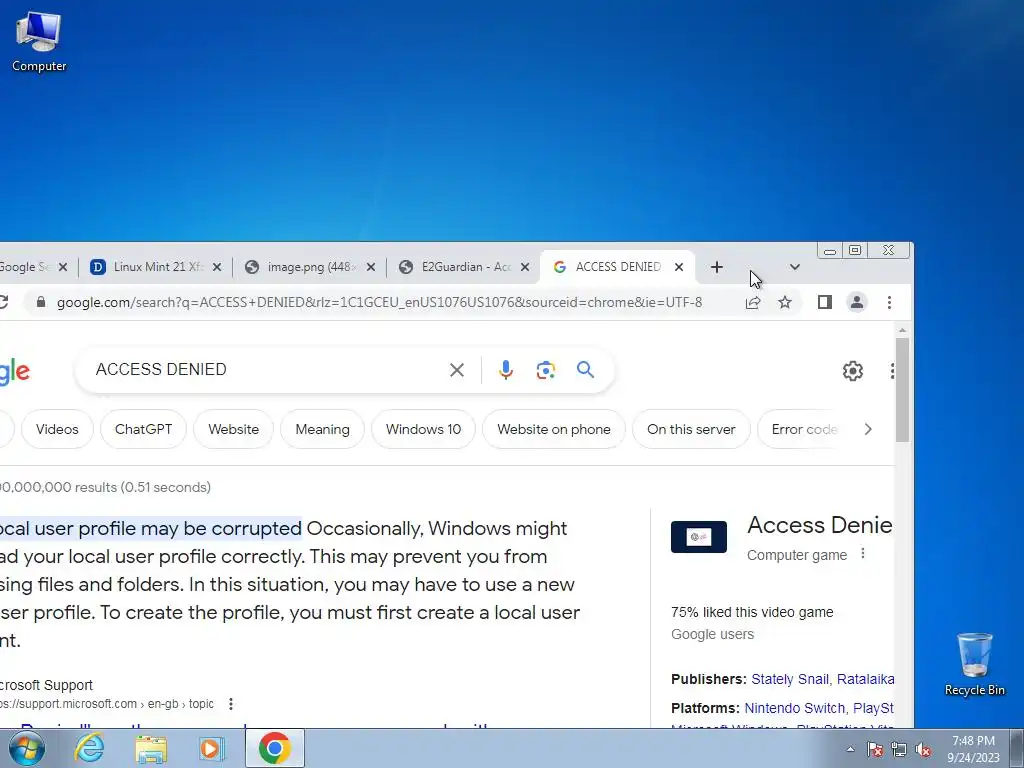Click the results count text

pyautogui.click(x=105, y=487)
